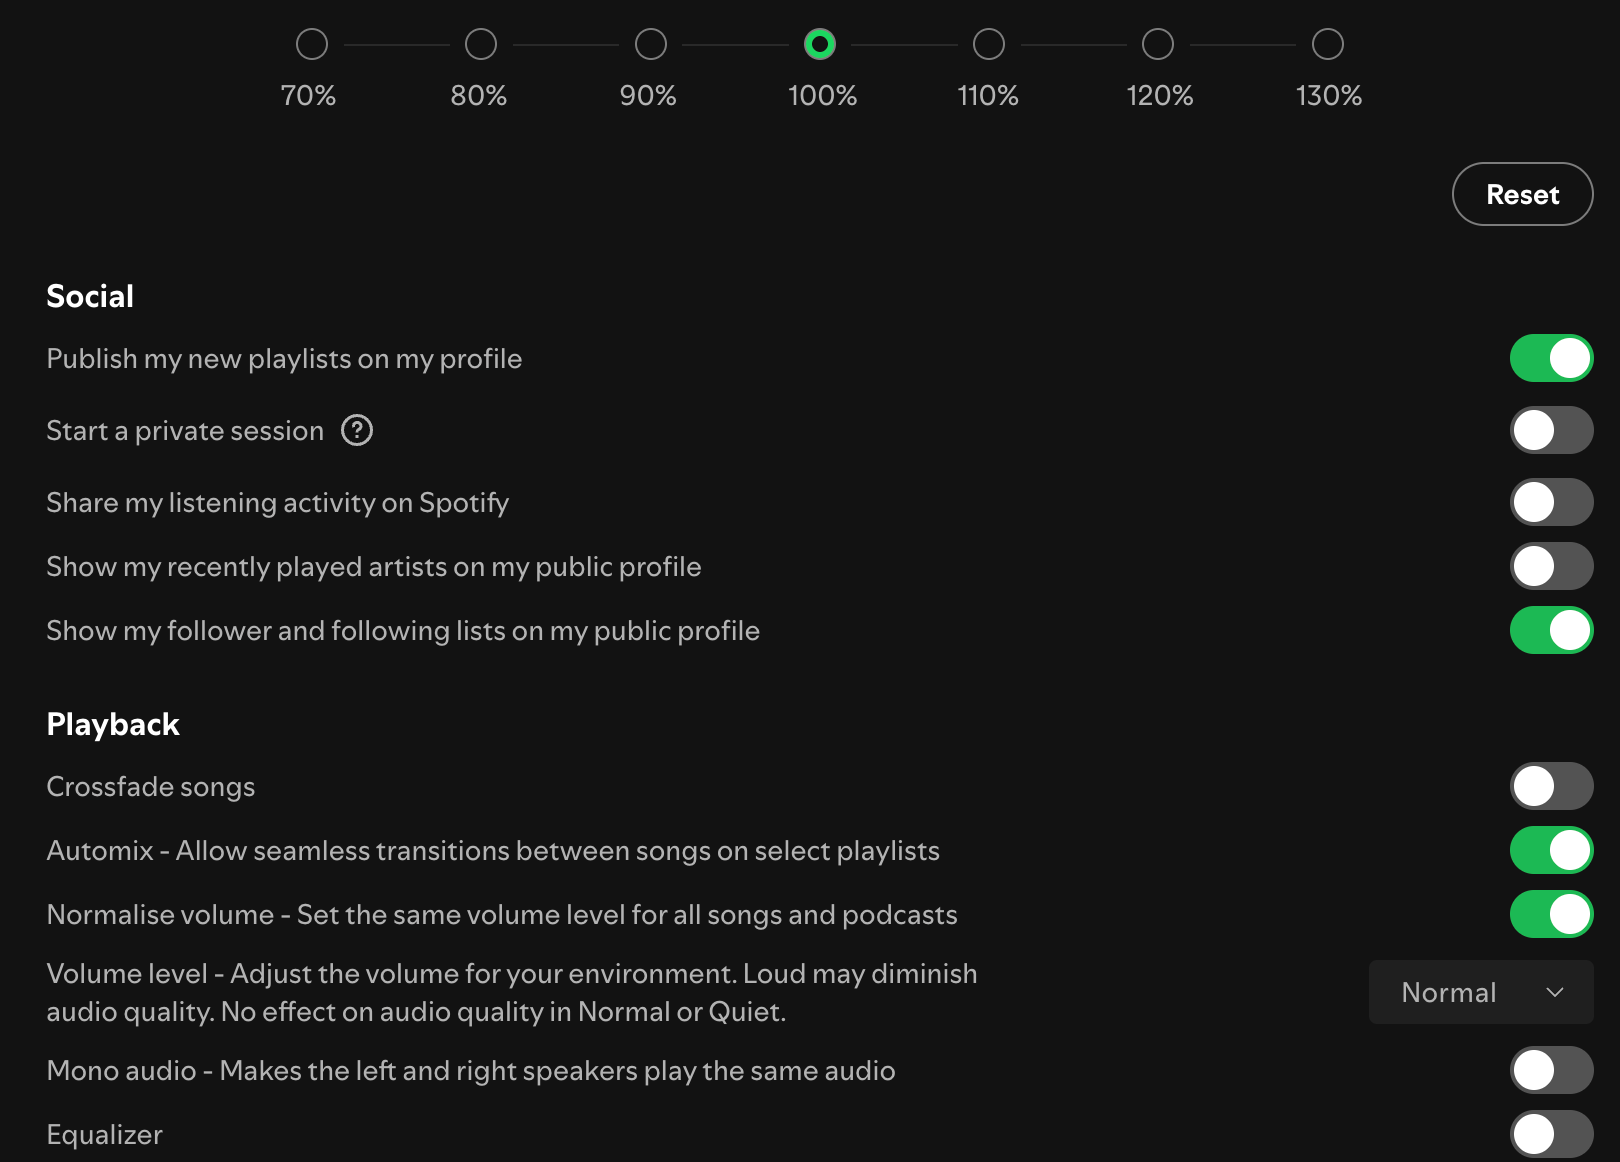Image resolution: width=1620 pixels, height=1162 pixels.
Task: Choose 110% zoom level
Action: point(989,44)
